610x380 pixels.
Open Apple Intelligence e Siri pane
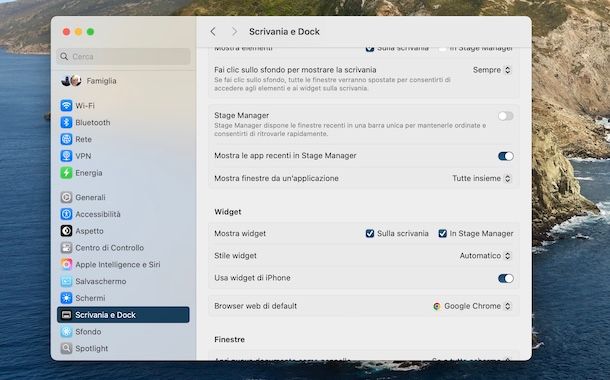click(x=123, y=264)
